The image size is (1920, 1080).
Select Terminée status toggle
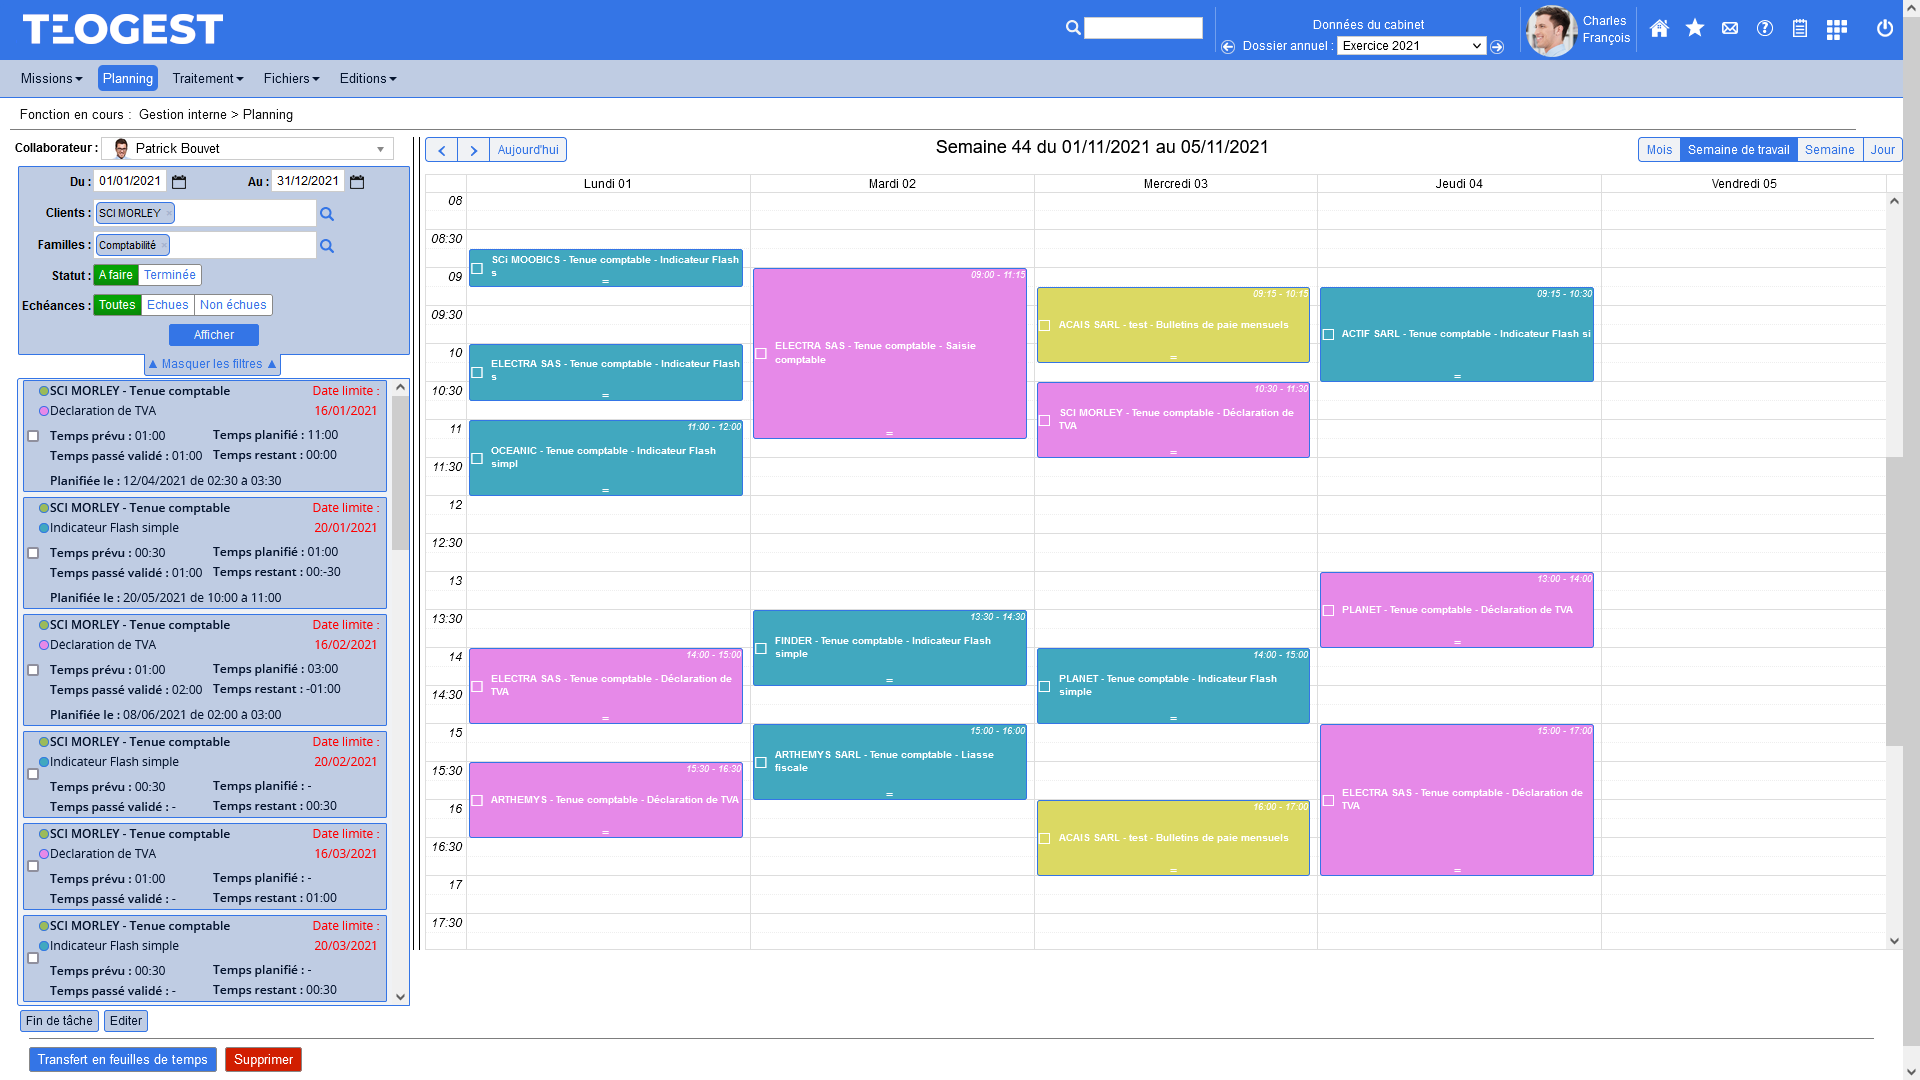(x=169, y=275)
